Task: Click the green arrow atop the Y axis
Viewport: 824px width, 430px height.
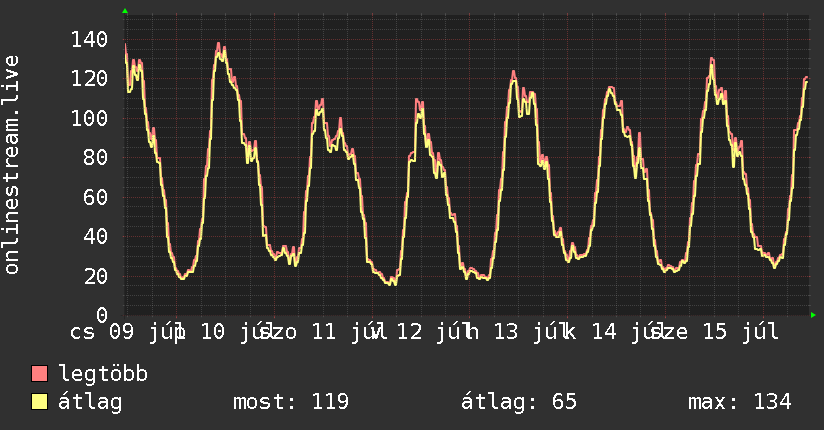Action: tap(125, 11)
